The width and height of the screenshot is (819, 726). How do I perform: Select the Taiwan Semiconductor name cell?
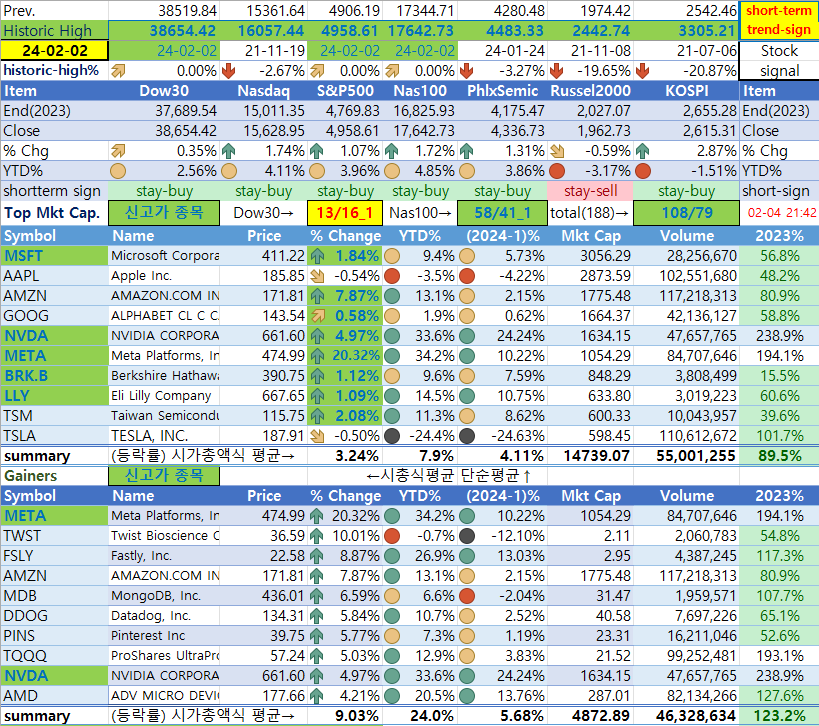[x=164, y=416]
